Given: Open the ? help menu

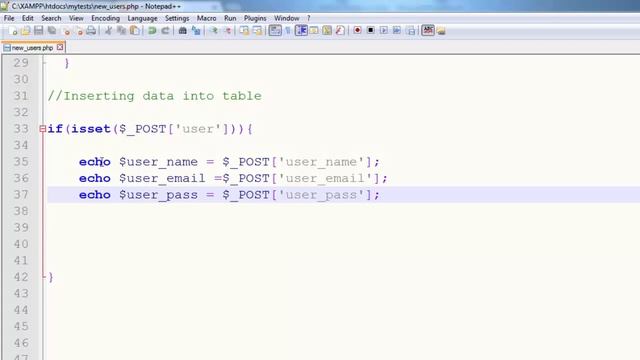Looking at the screenshot, I should (x=309, y=18).
